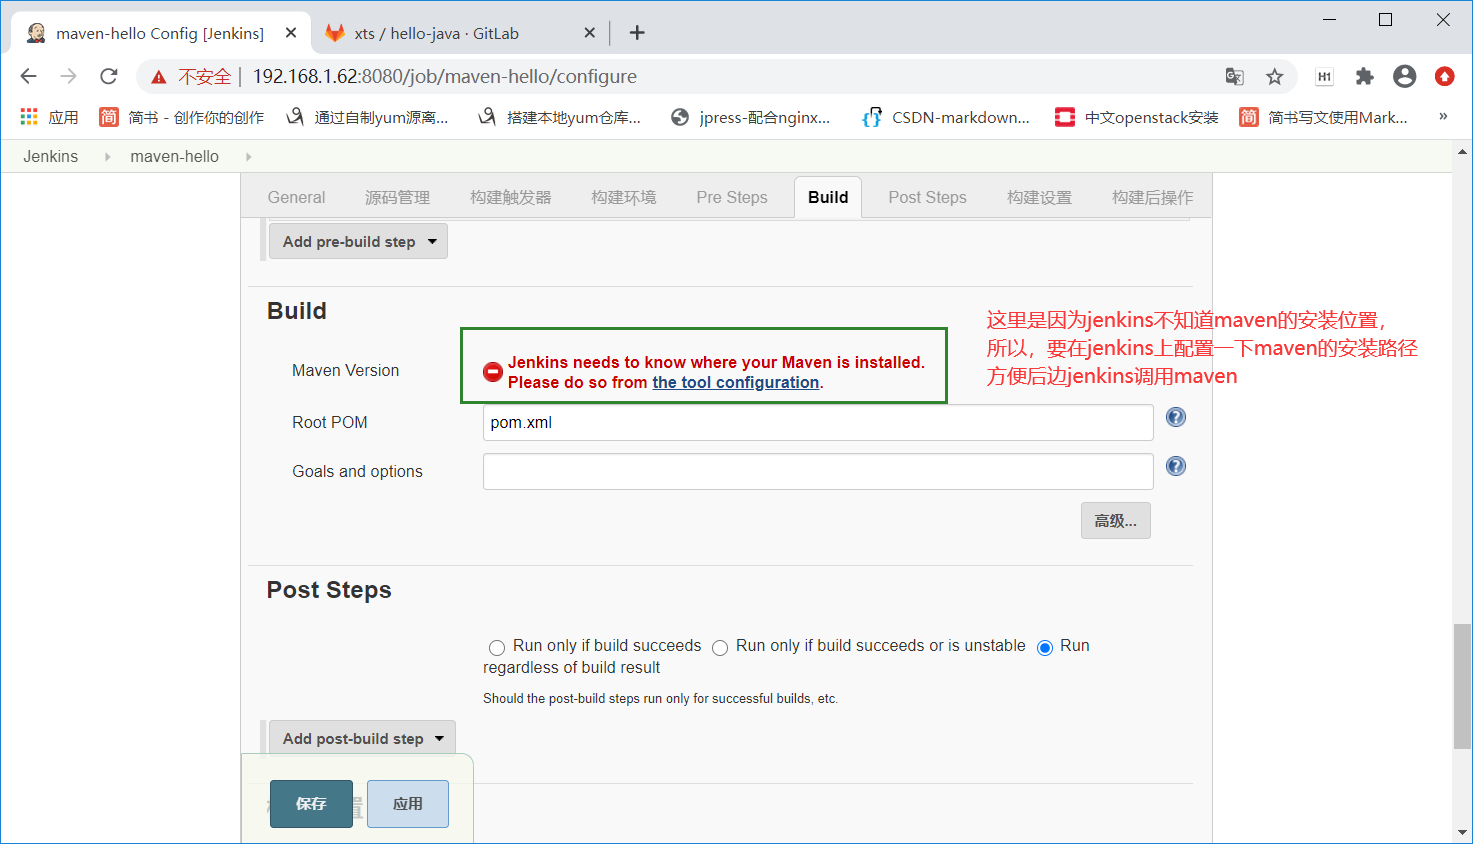This screenshot has height=844, width=1473.
Task: Click the 保存 save button
Action: click(x=311, y=804)
